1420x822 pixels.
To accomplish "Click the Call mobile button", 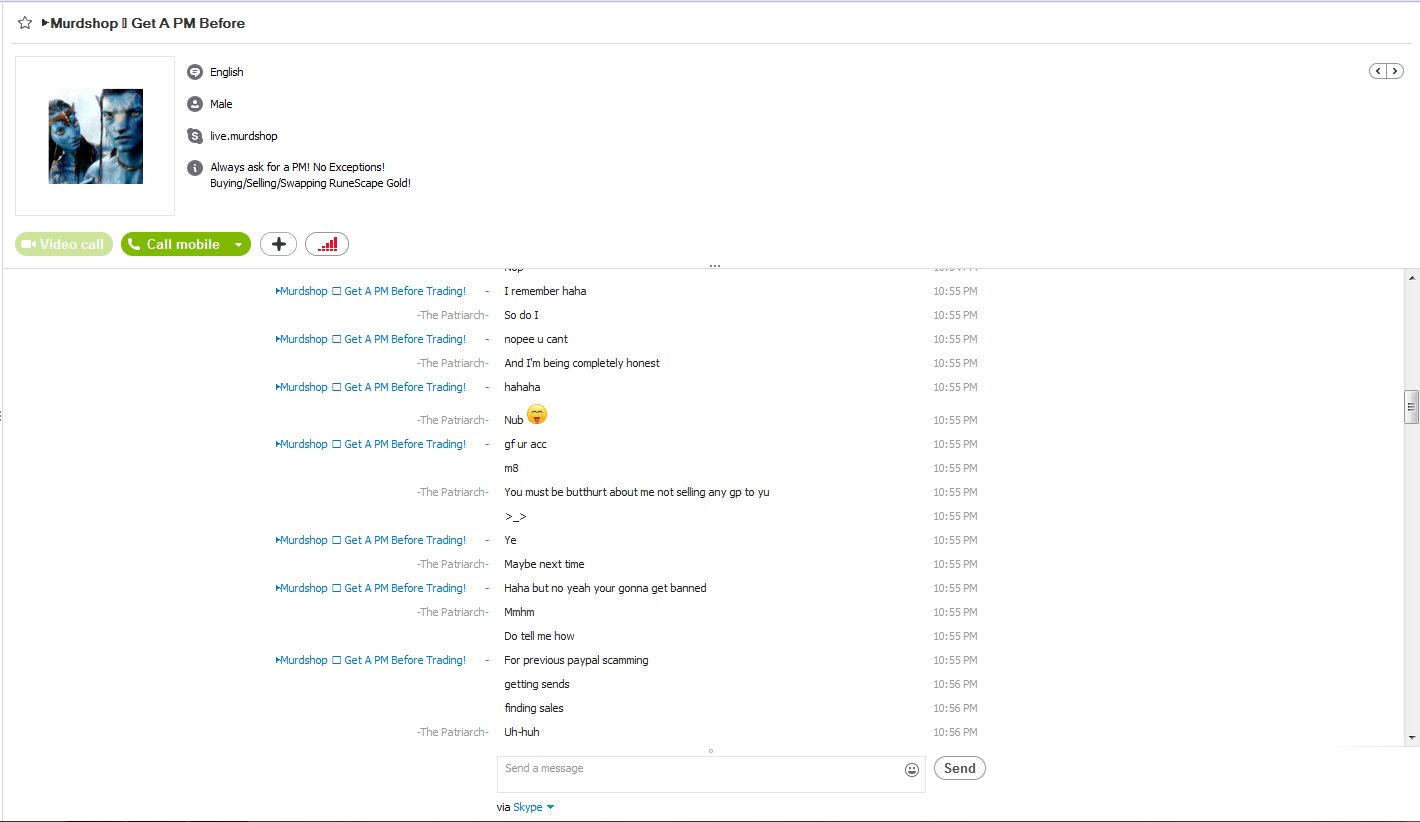I will tap(174, 244).
